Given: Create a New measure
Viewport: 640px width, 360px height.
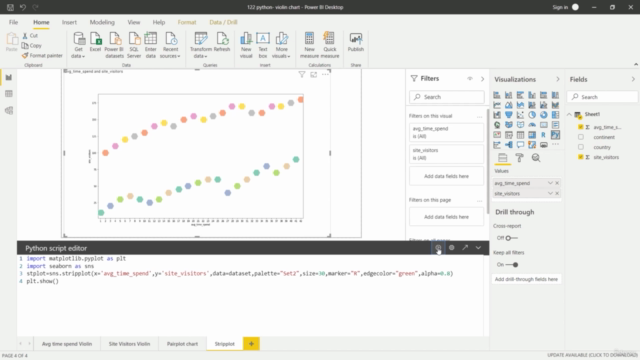Looking at the screenshot, I should click(x=309, y=45).
